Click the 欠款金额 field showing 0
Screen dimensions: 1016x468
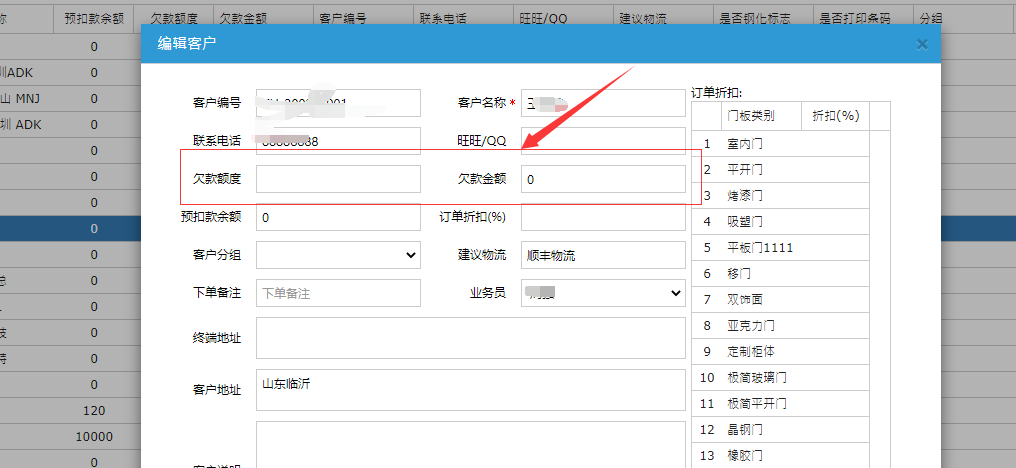pyautogui.click(x=603, y=179)
